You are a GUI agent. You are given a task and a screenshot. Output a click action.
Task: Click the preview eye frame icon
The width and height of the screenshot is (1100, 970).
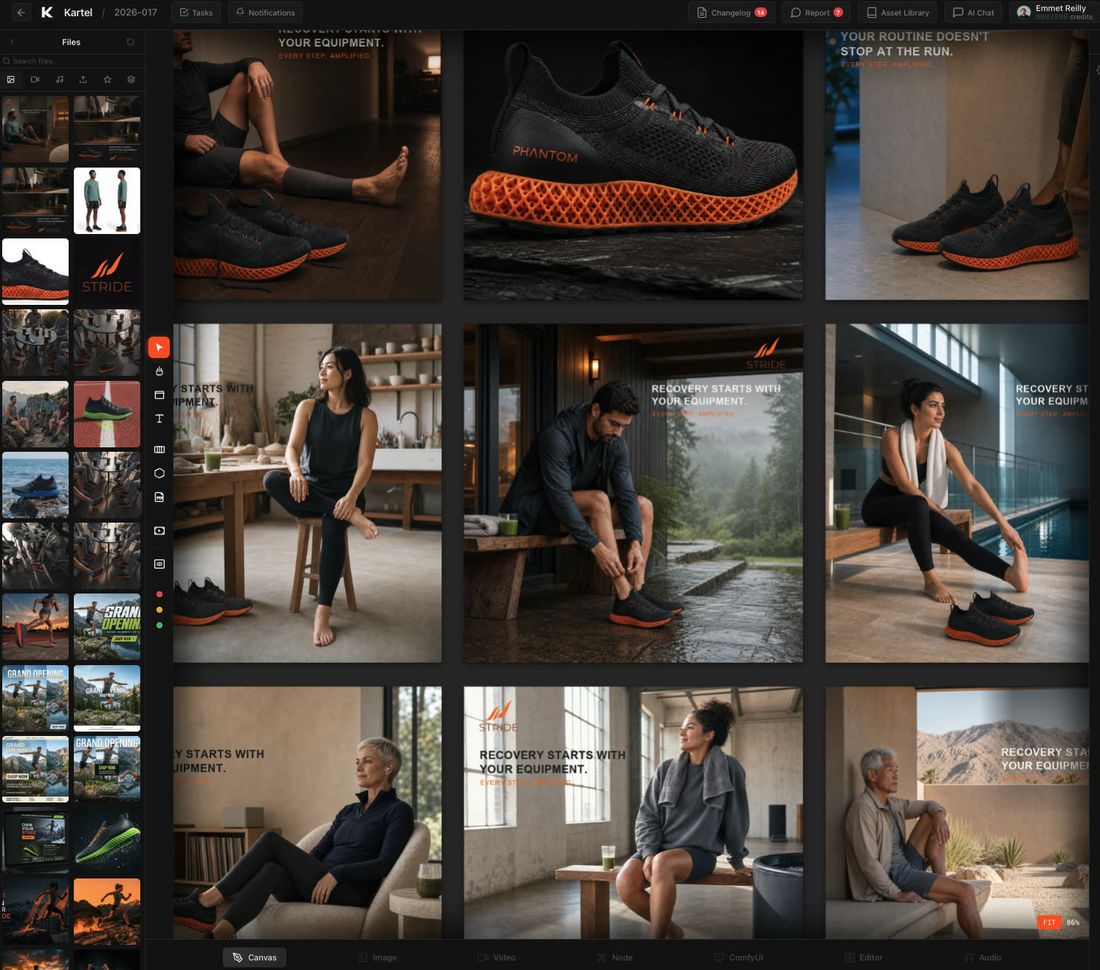159,564
